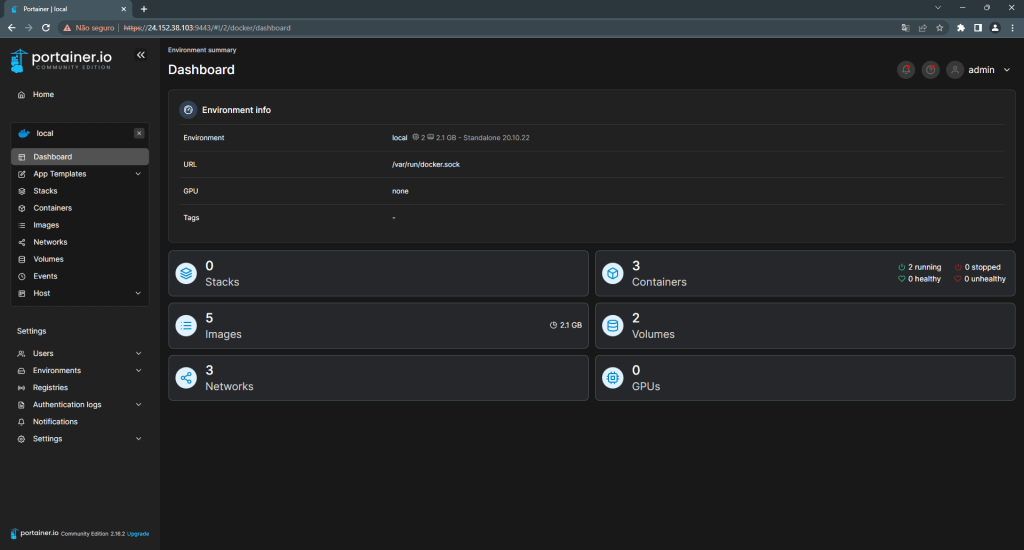The width and height of the screenshot is (1024, 550).
Task: Expand the Host chevron
Action: click(x=138, y=293)
